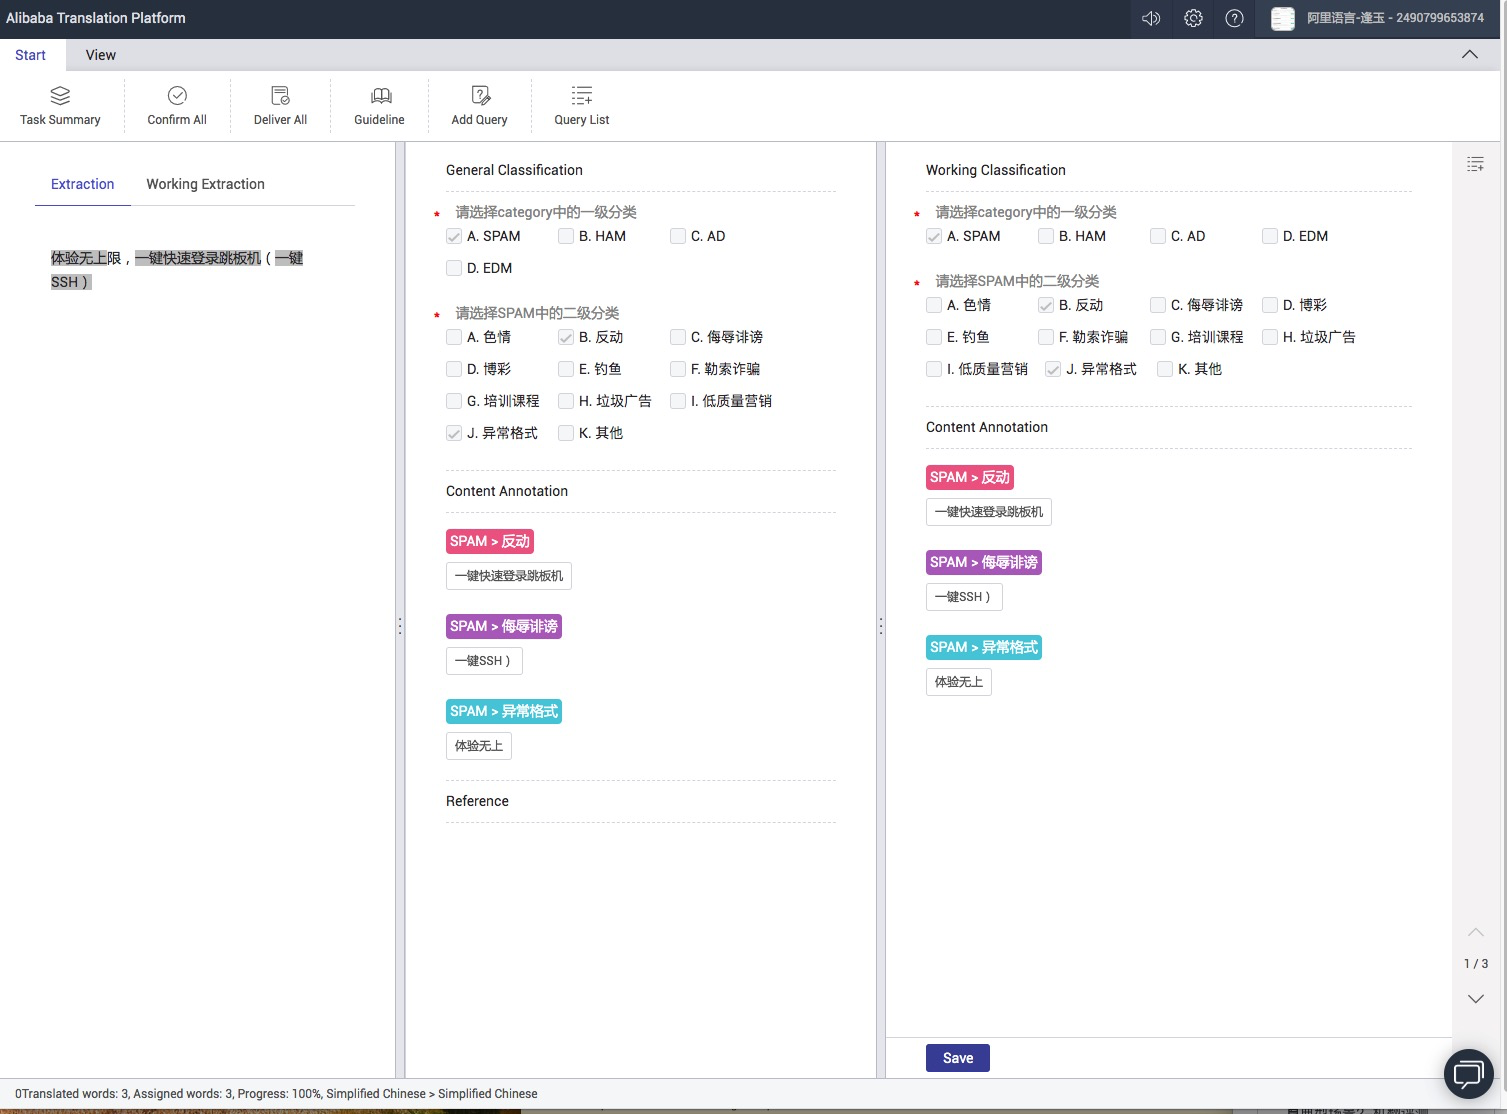Screen dimensions: 1507x1114
Task: Go to next item with down arrow
Action: tap(1476, 998)
